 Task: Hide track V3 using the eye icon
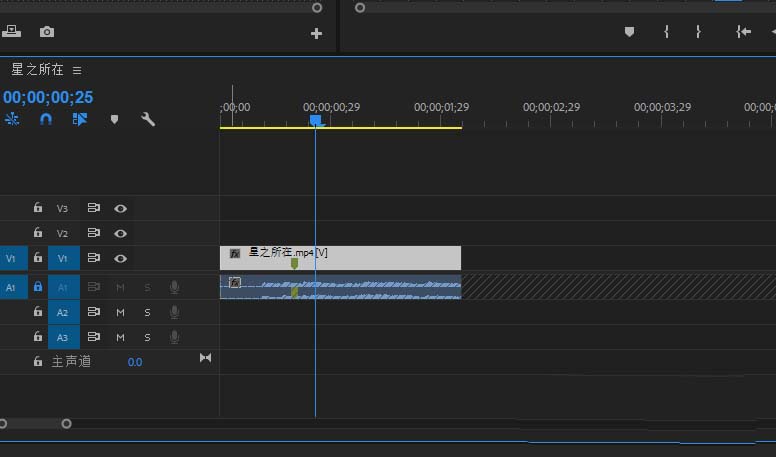121,208
